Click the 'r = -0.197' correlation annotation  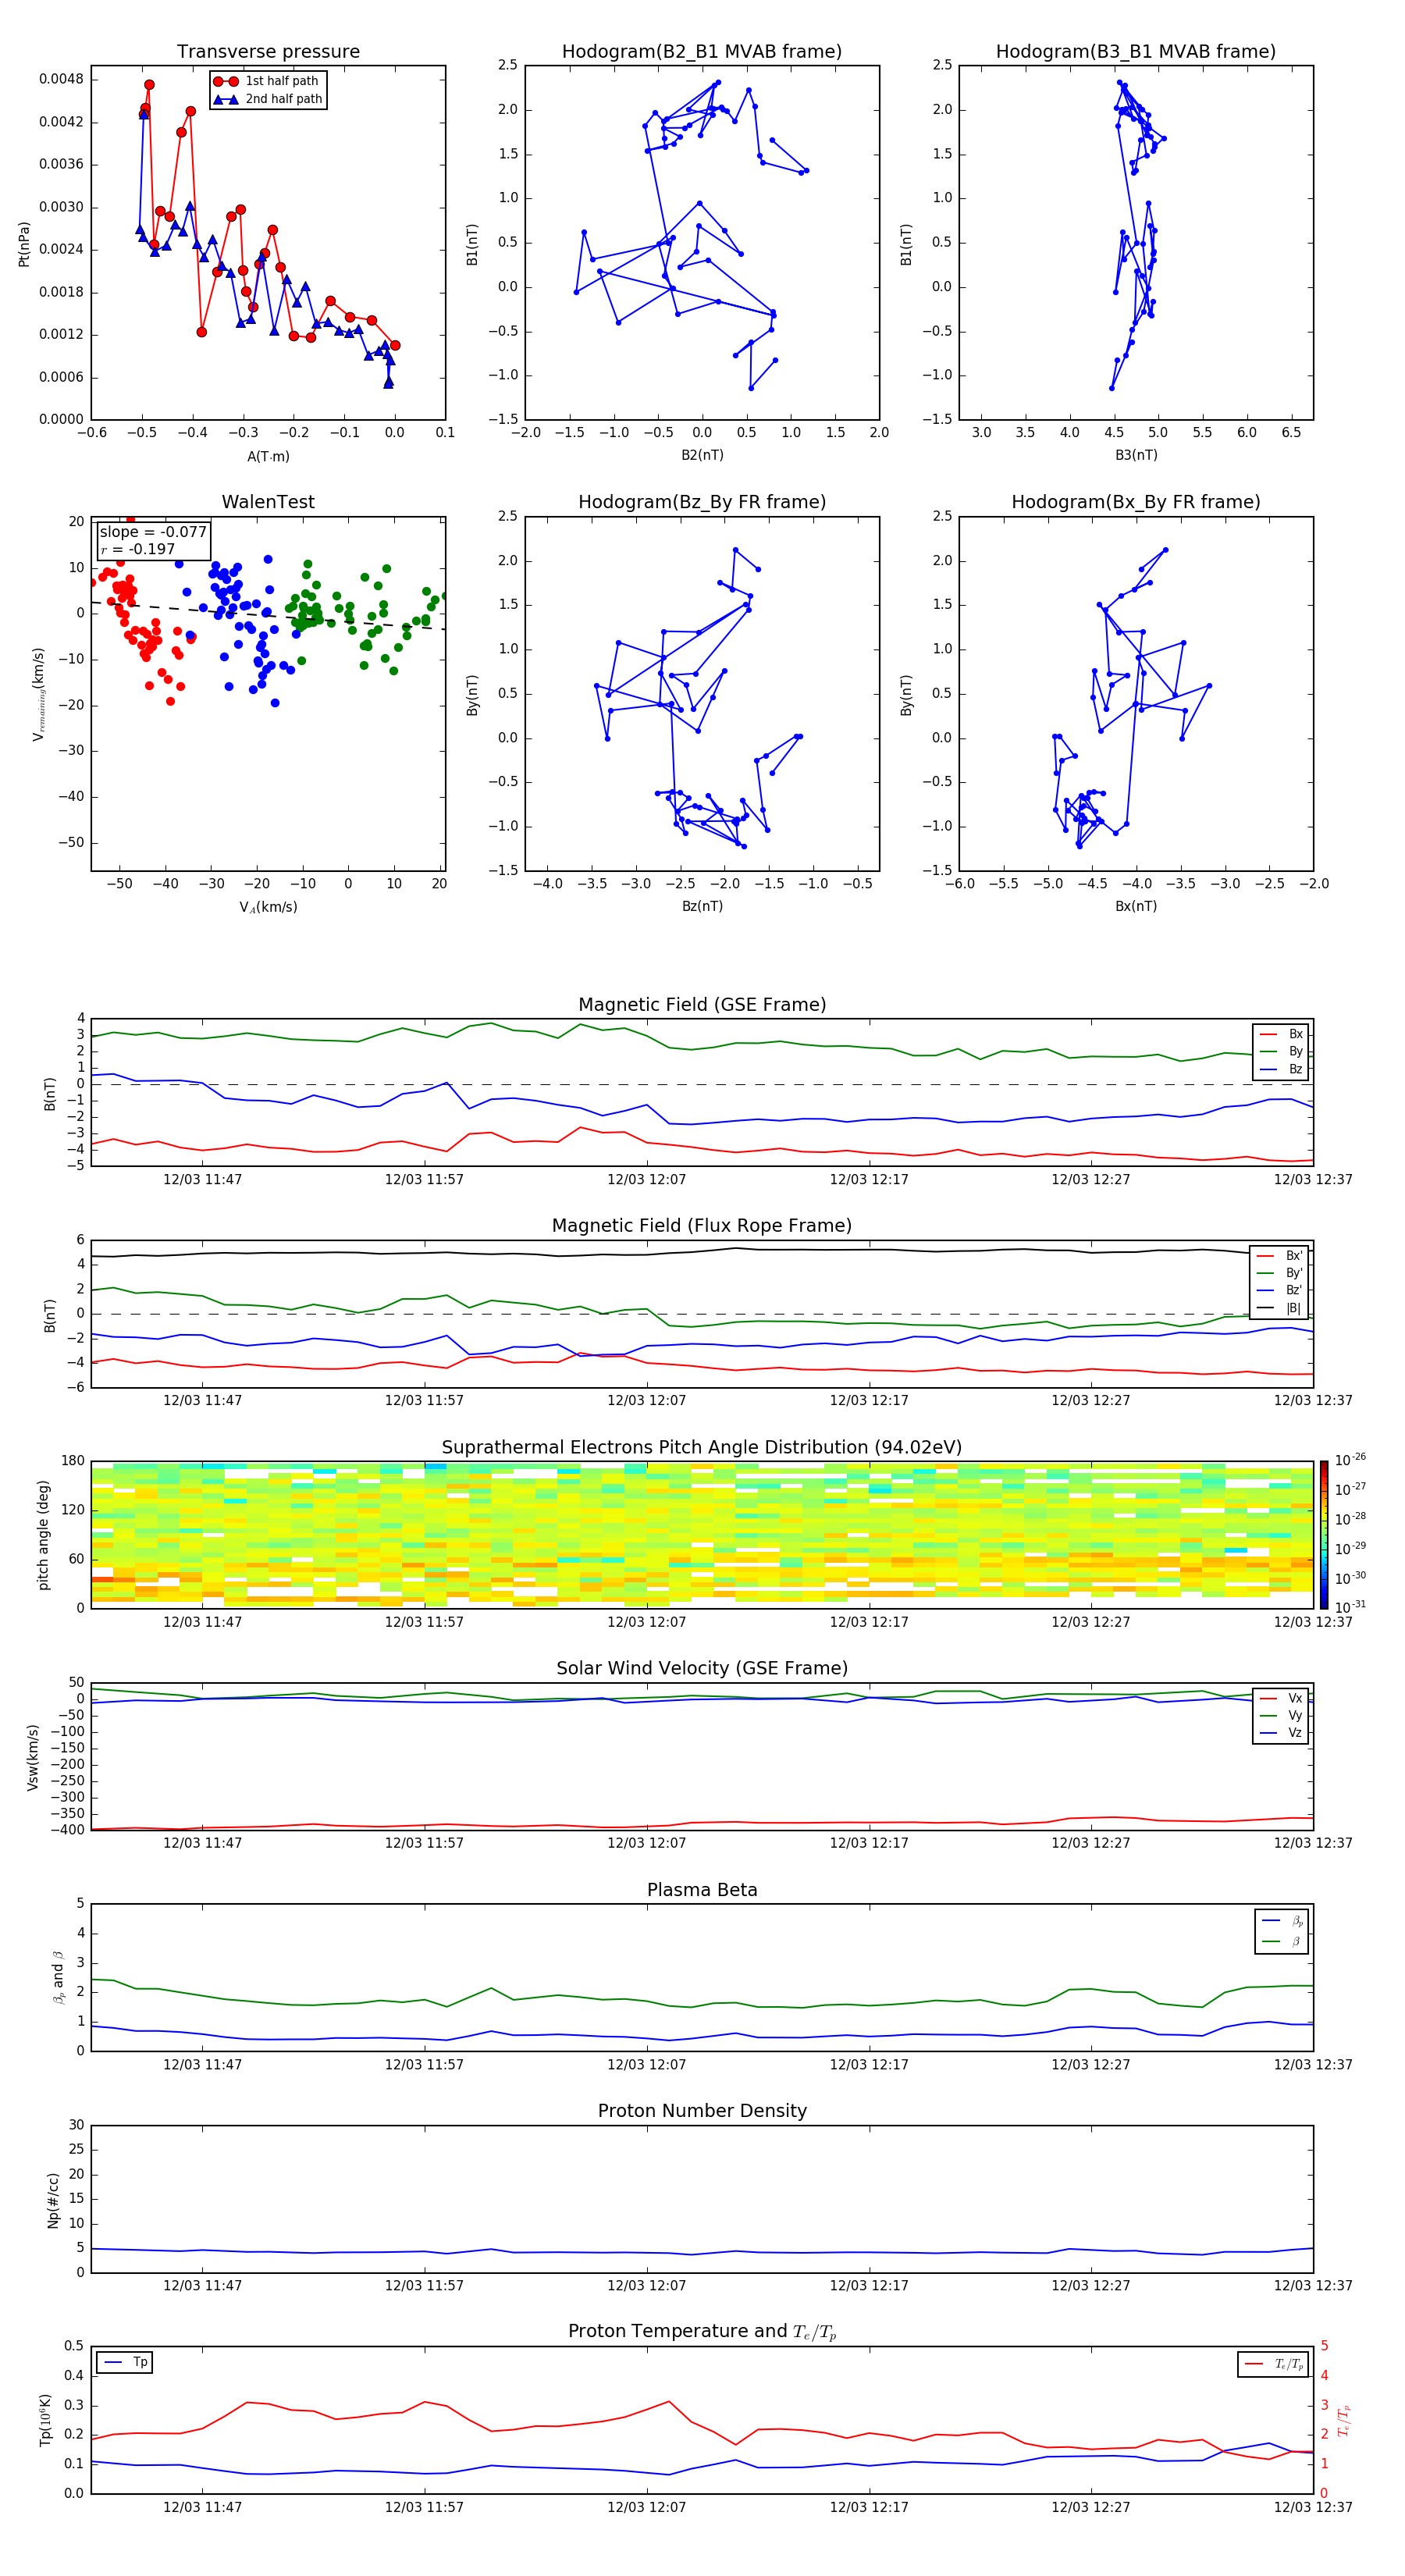pos(138,549)
